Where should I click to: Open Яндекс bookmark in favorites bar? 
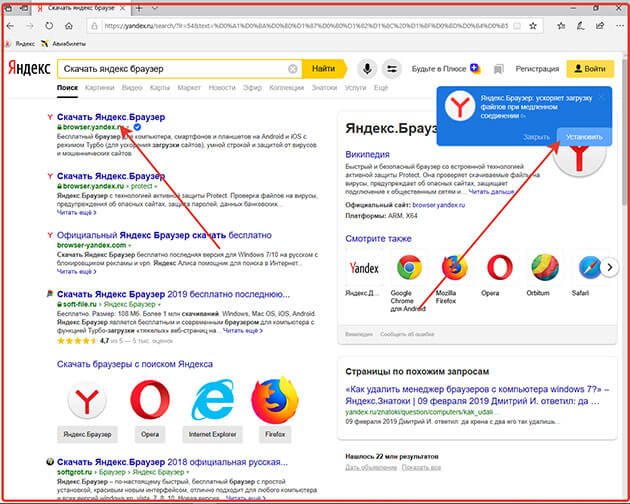(20, 44)
